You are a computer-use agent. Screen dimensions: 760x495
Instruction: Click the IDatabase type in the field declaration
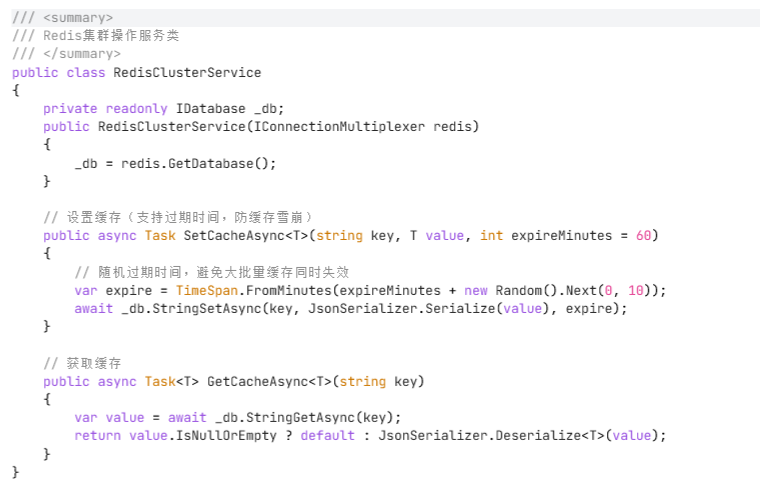tap(210, 109)
